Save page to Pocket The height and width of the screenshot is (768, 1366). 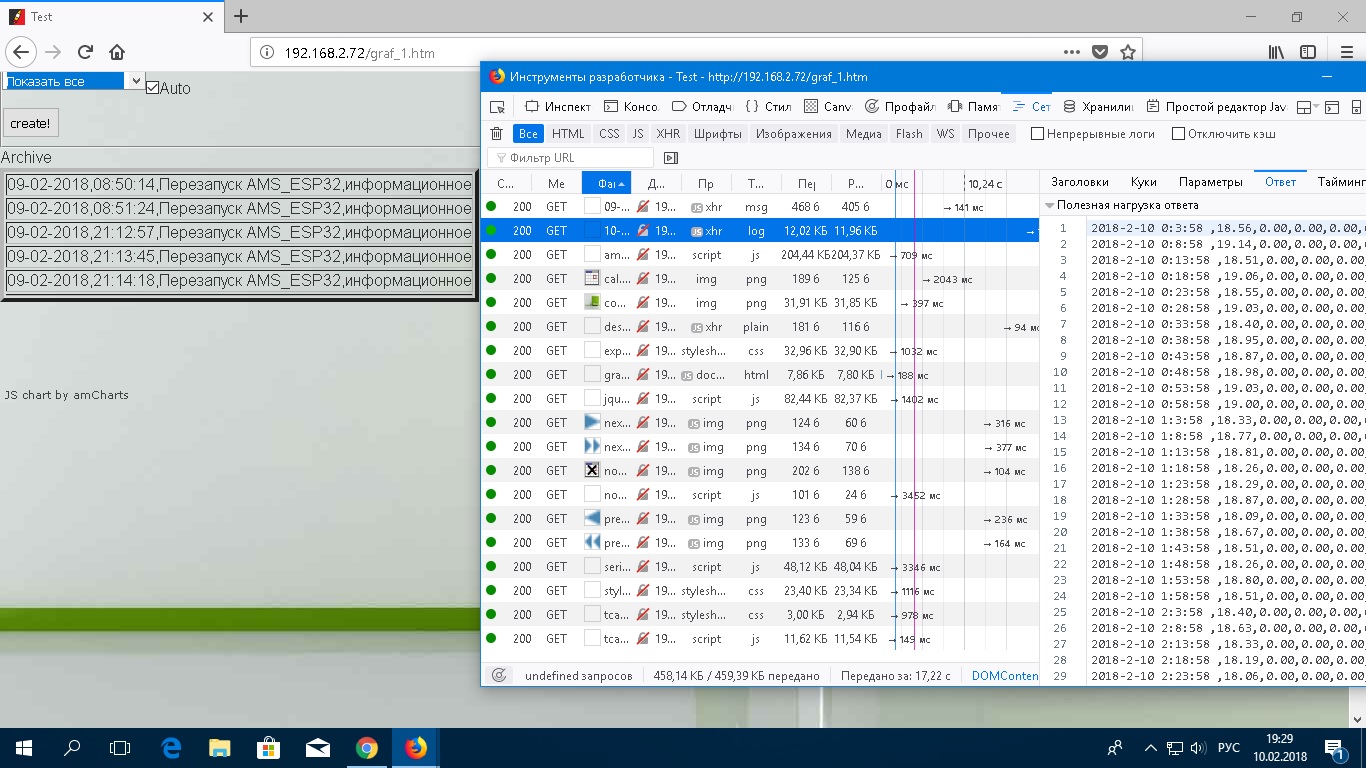click(x=1100, y=52)
